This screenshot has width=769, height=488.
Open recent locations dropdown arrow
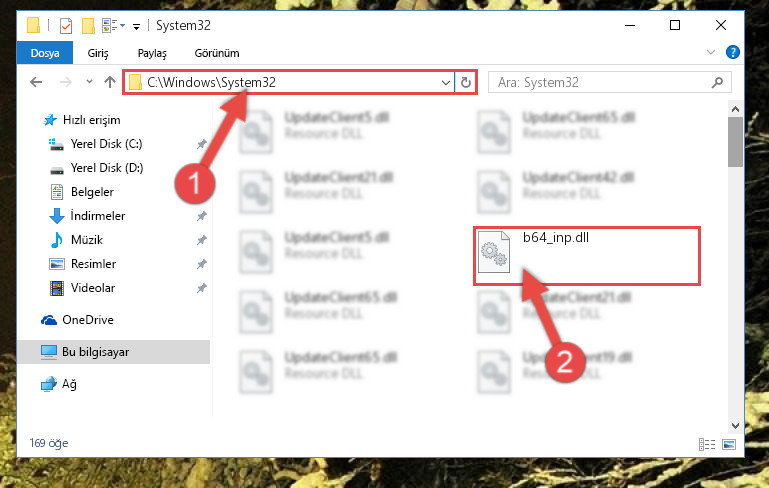click(89, 81)
